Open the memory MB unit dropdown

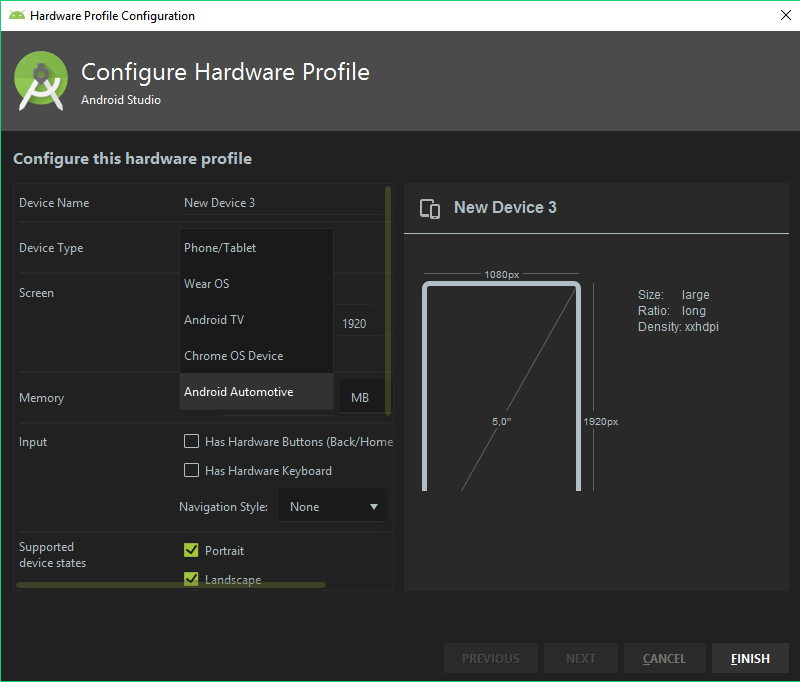pyautogui.click(x=362, y=397)
